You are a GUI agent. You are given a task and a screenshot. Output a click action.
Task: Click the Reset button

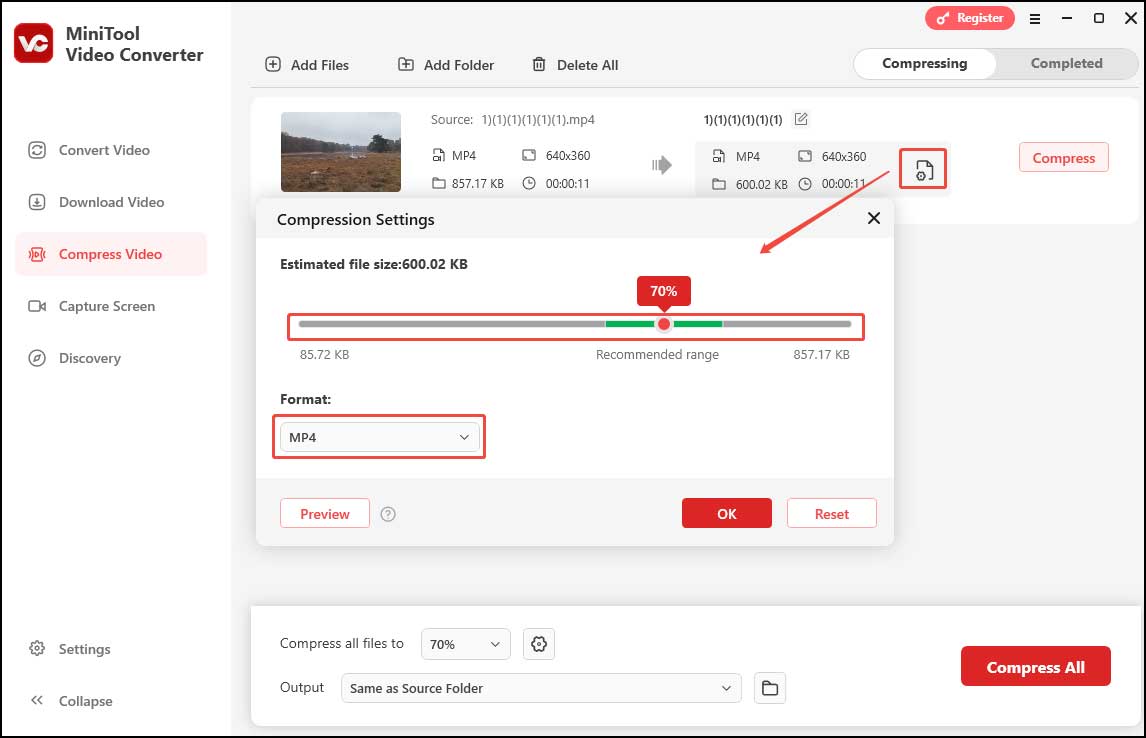[832, 514]
